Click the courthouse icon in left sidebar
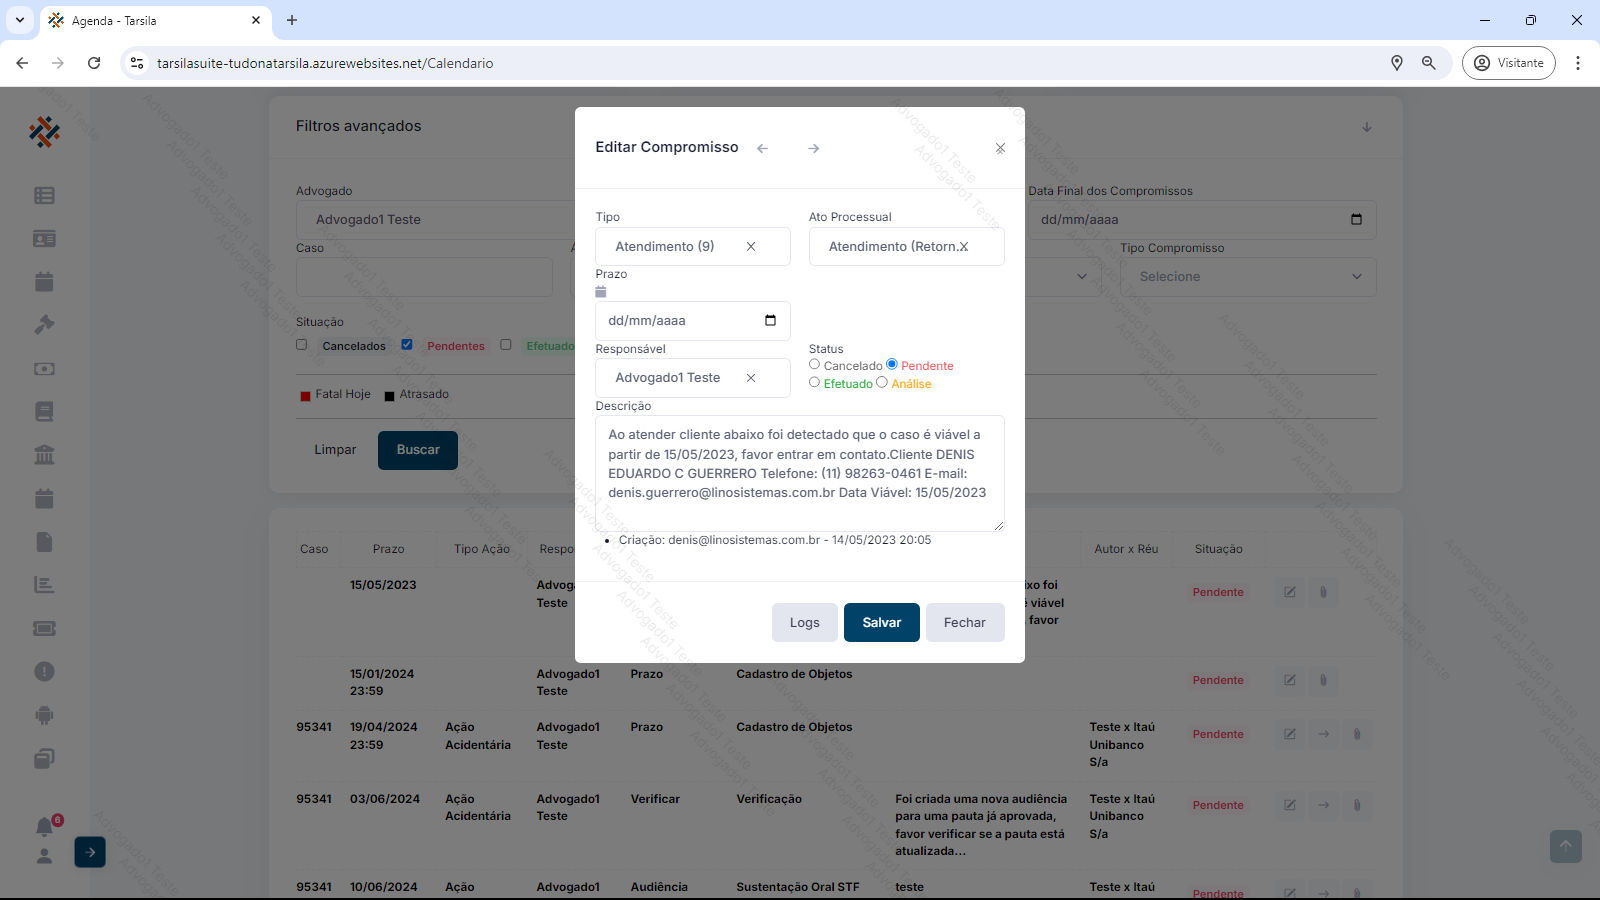1600x900 pixels. pos(44,455)
